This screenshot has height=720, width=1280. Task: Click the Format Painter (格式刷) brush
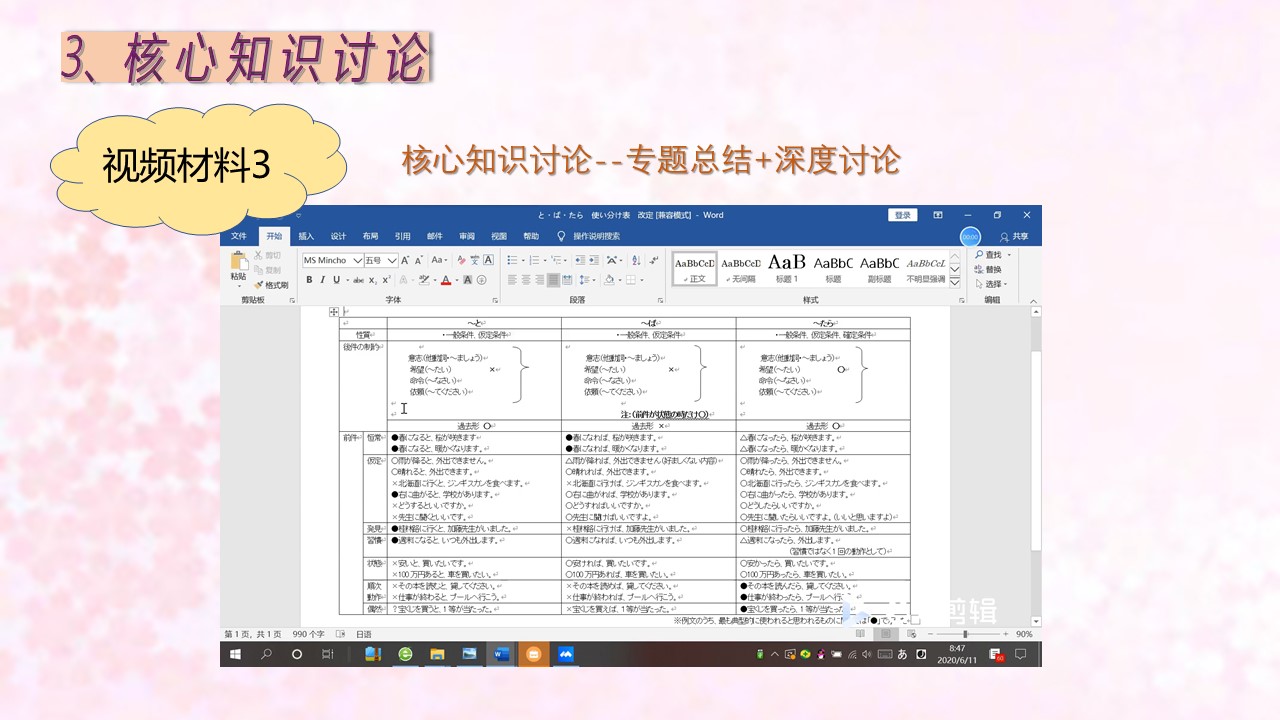[271, 285]
